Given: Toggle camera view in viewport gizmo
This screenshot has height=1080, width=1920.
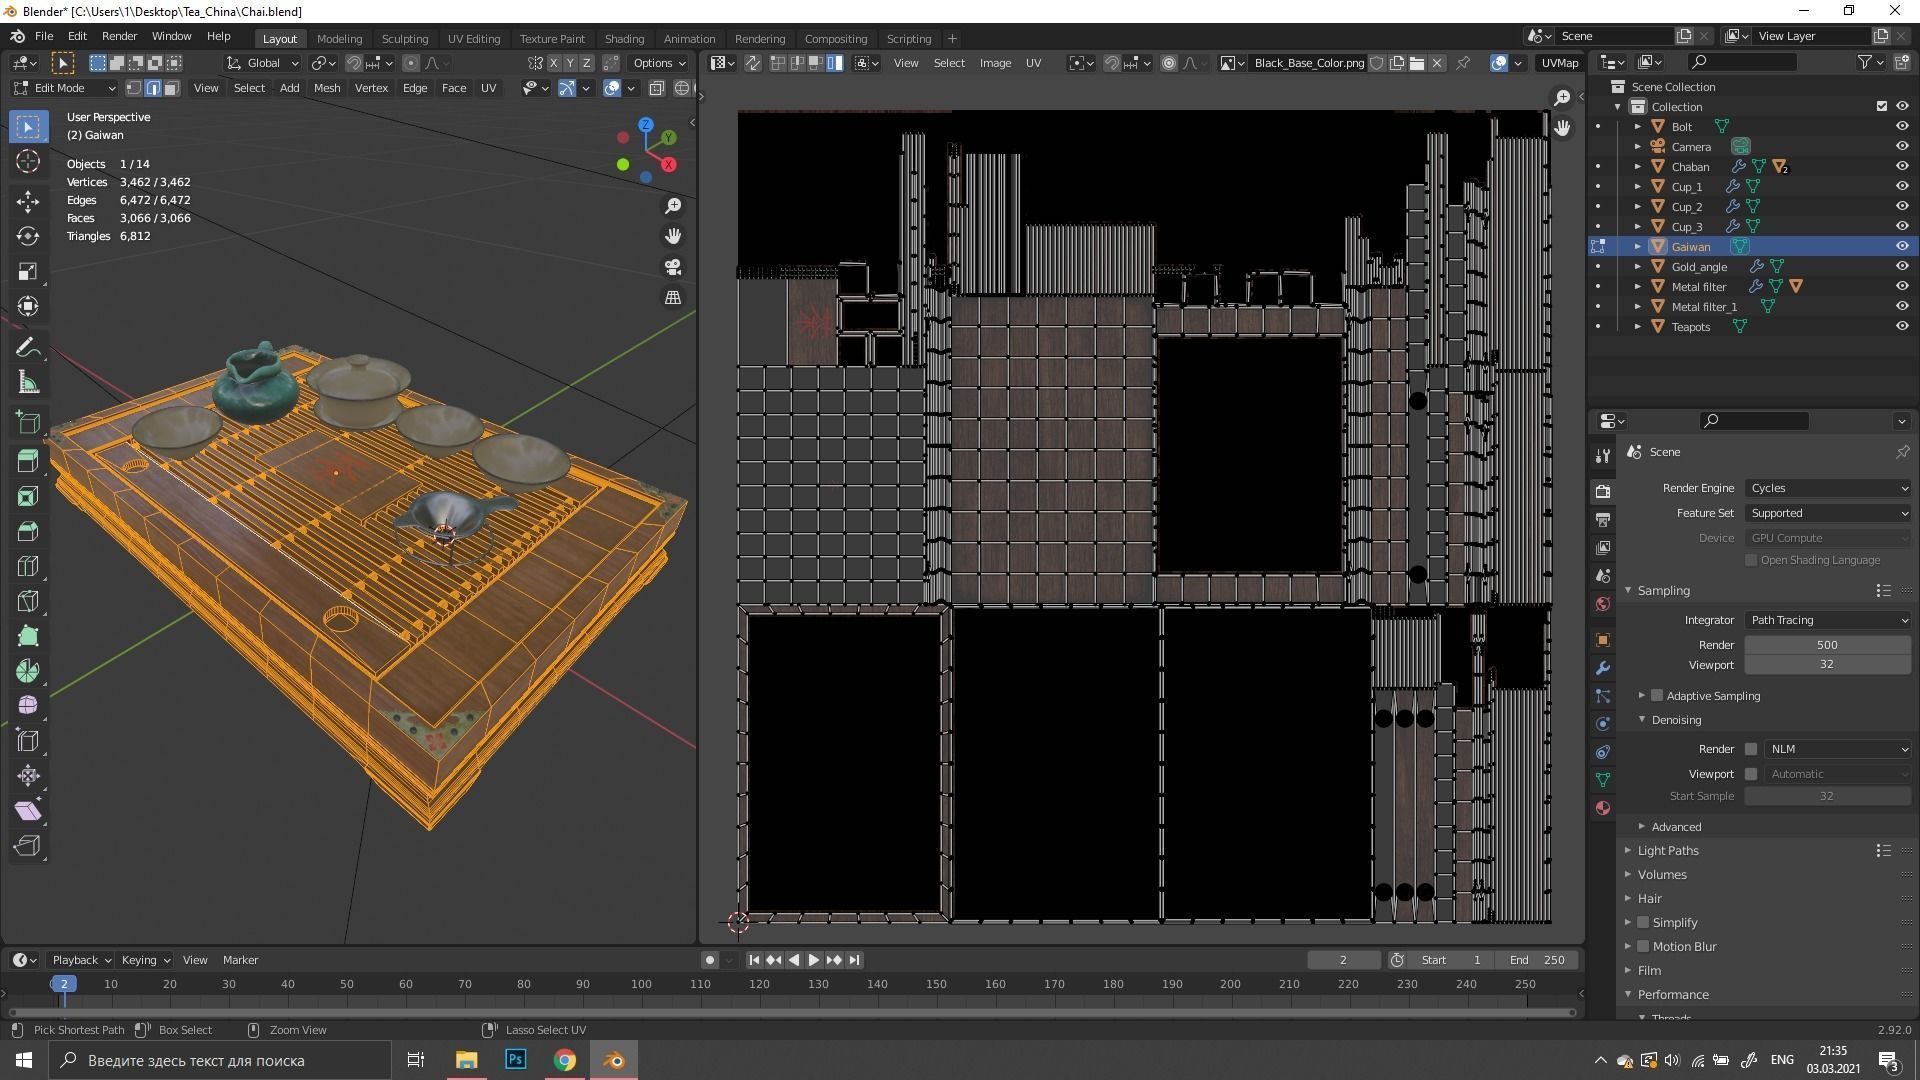Looking at the screenshot, I should [673, 267].
